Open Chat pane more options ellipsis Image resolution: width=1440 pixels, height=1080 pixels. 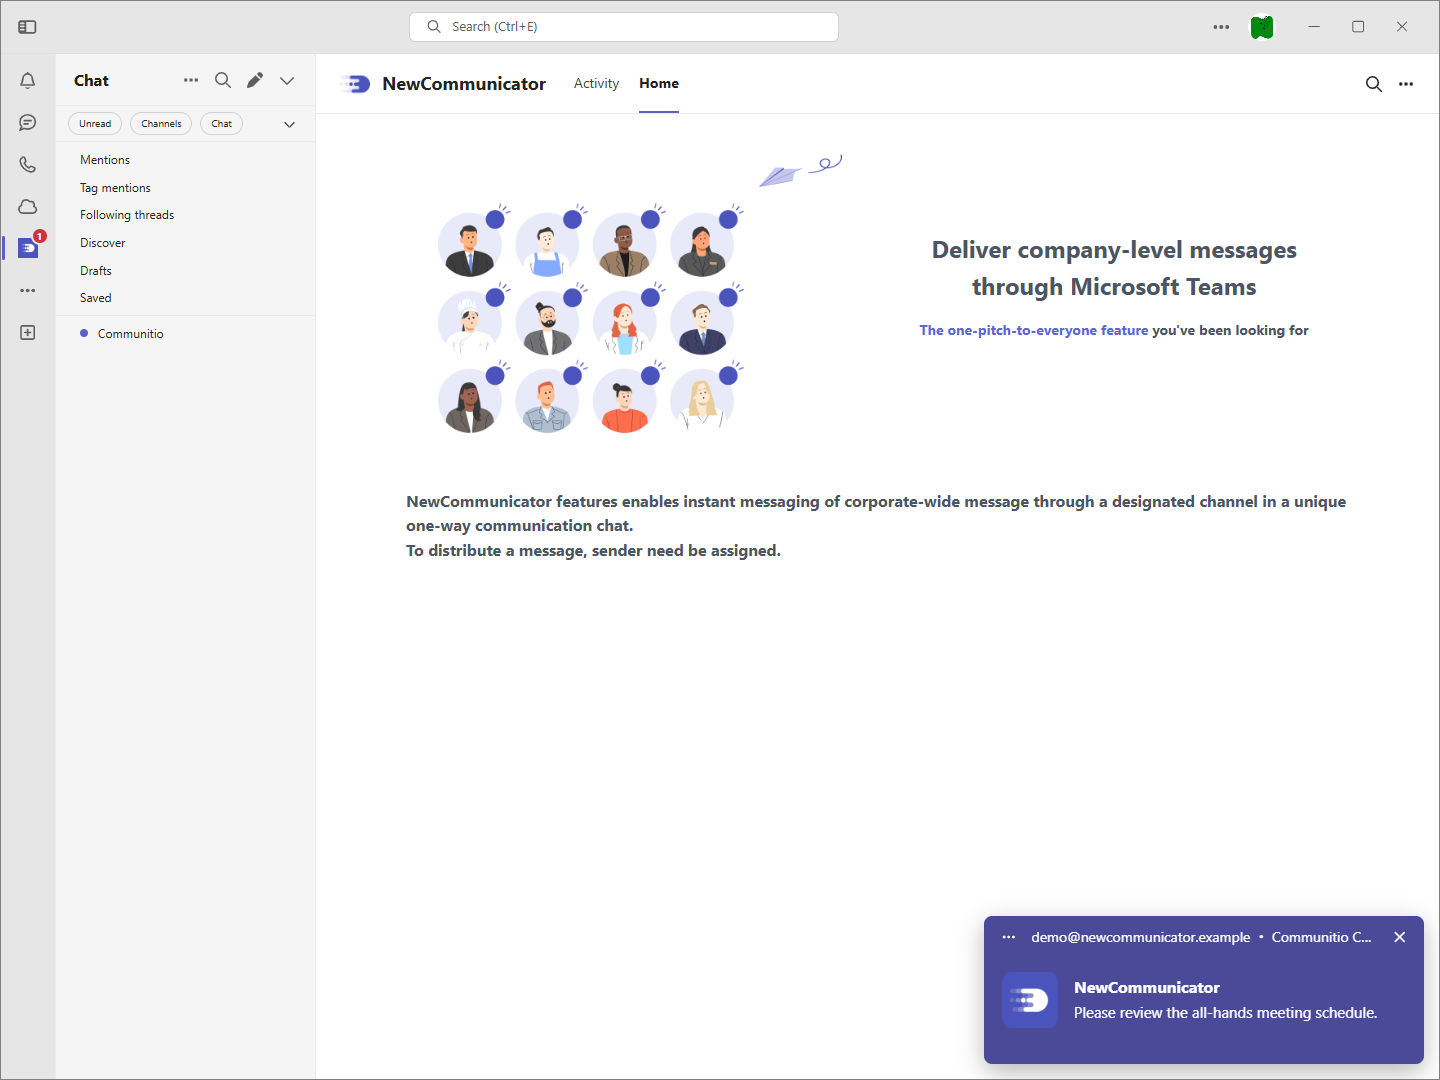[x=191, y=80]
